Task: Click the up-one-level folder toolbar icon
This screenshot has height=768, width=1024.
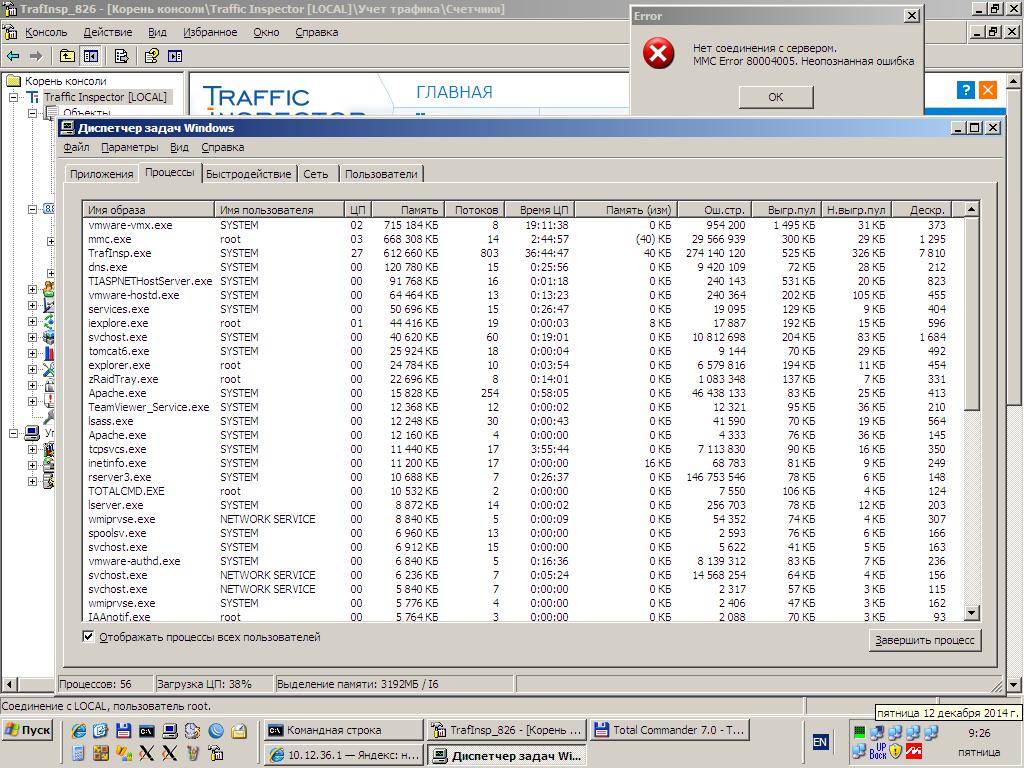Action: point(67,56)
